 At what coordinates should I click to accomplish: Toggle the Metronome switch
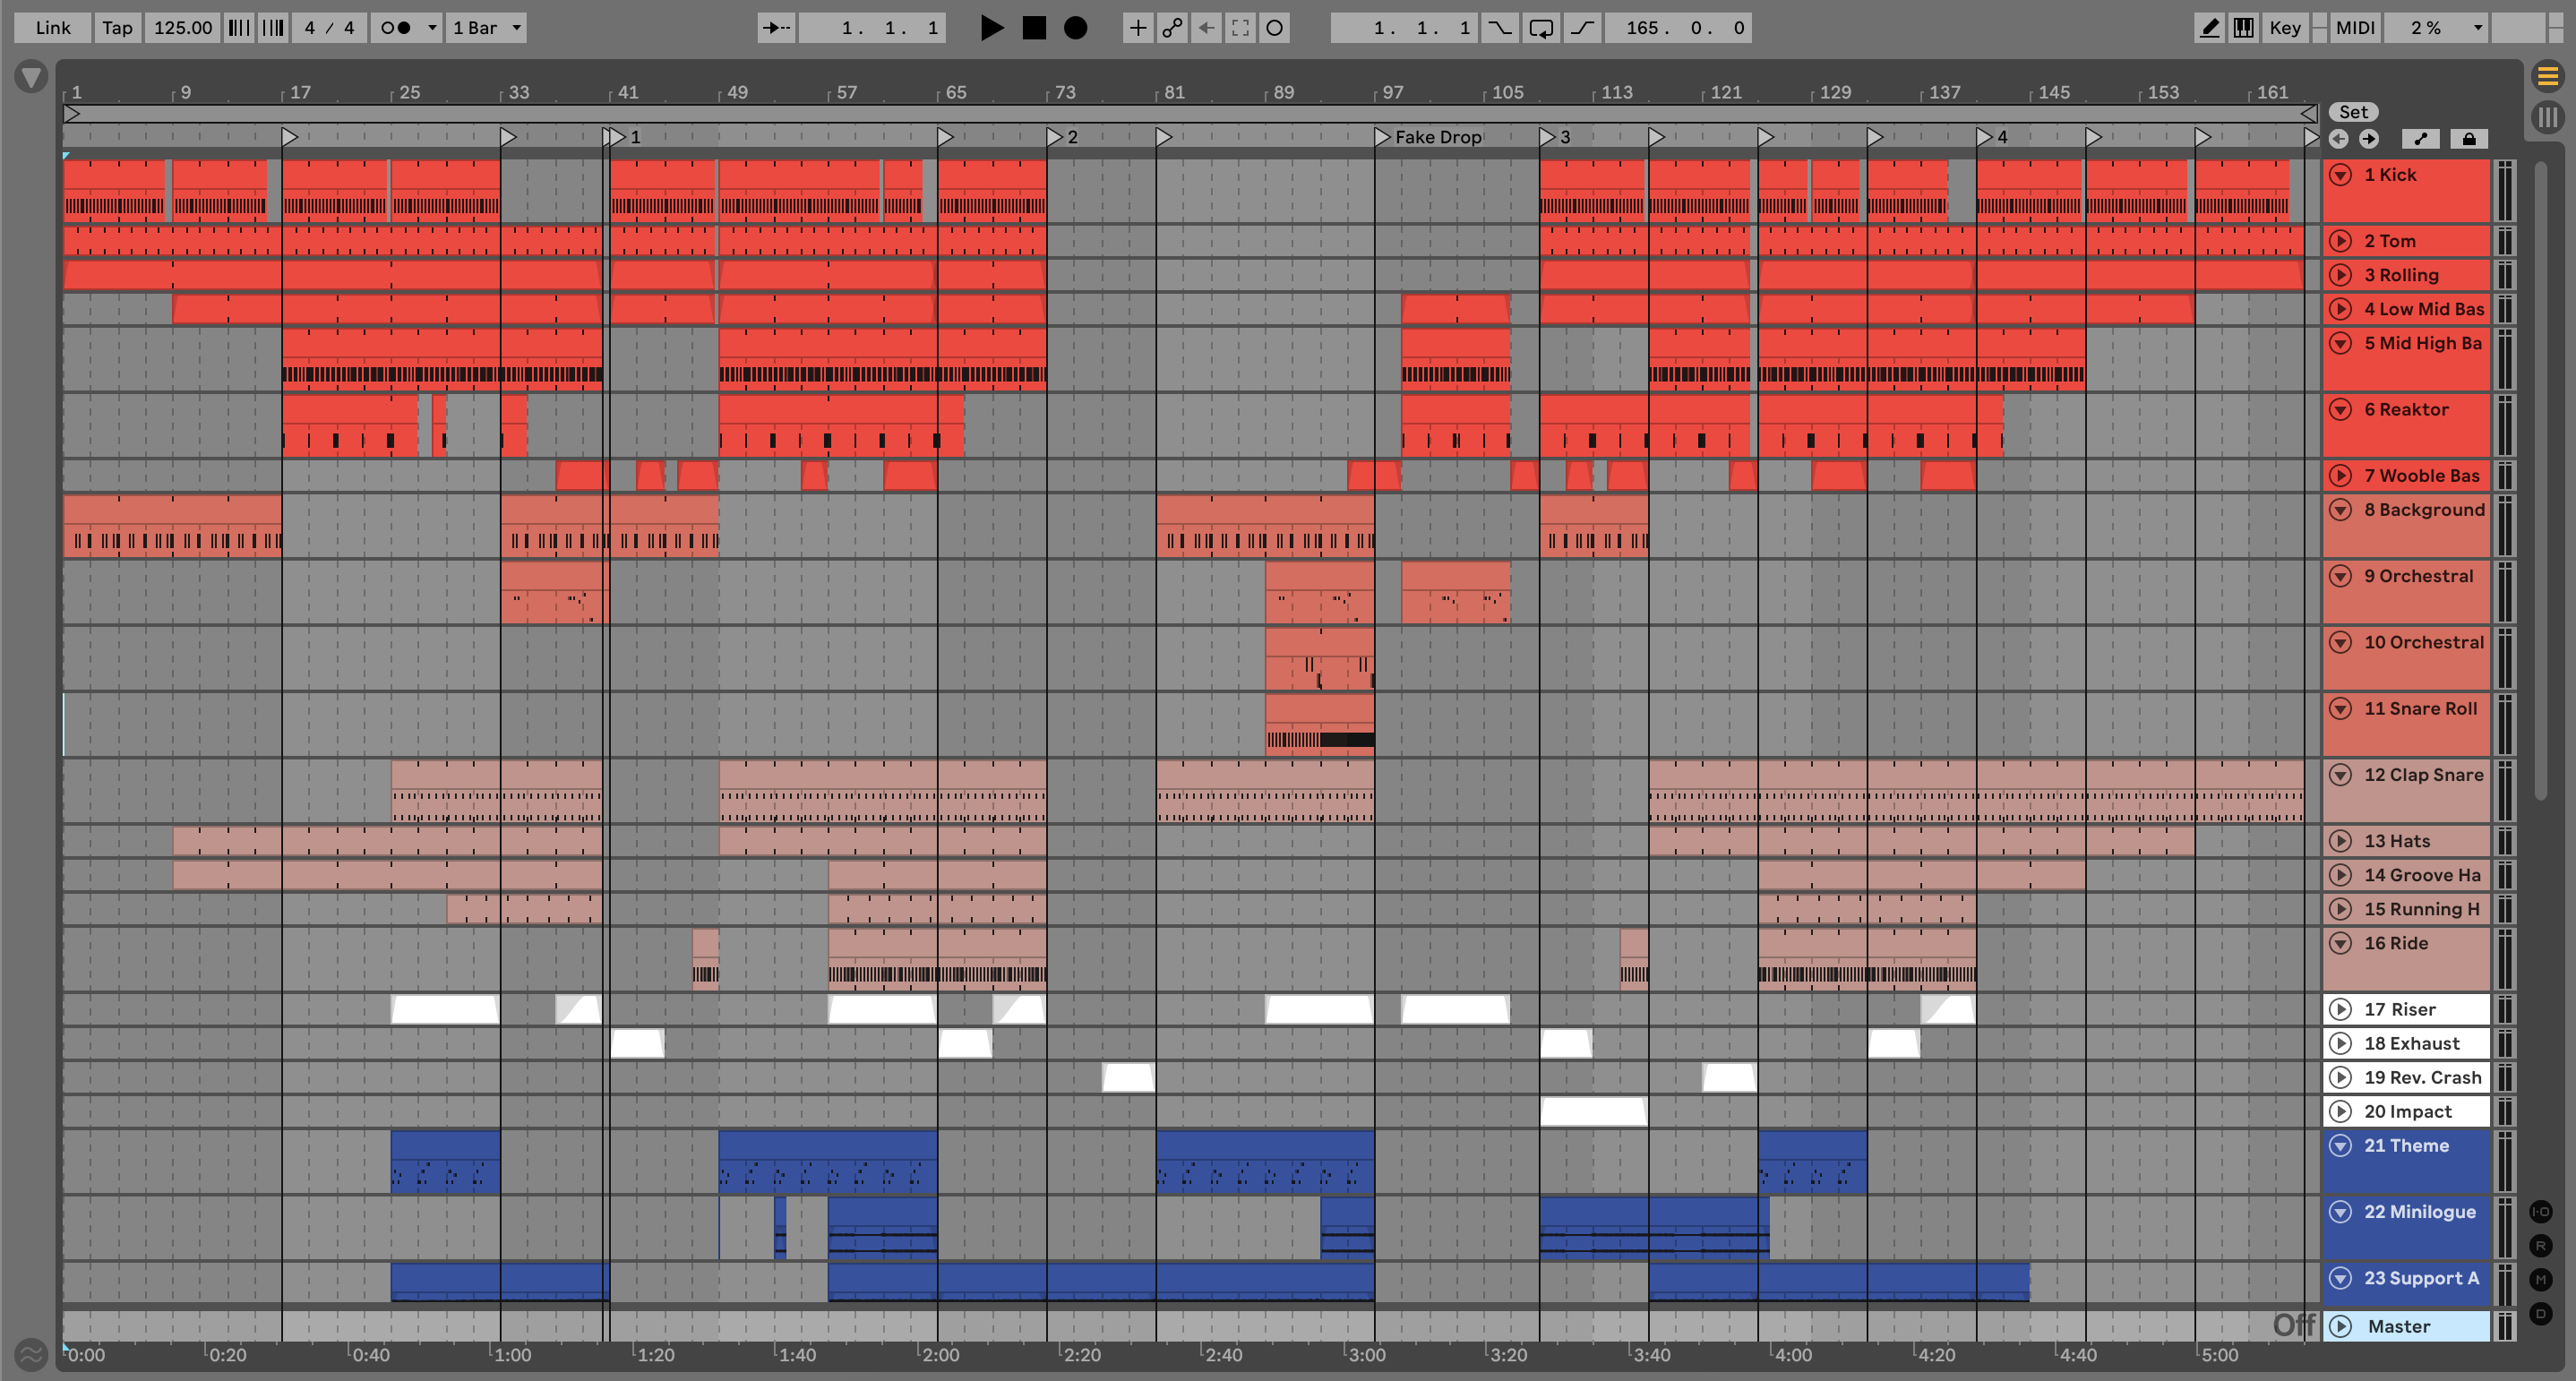point(397,28)
